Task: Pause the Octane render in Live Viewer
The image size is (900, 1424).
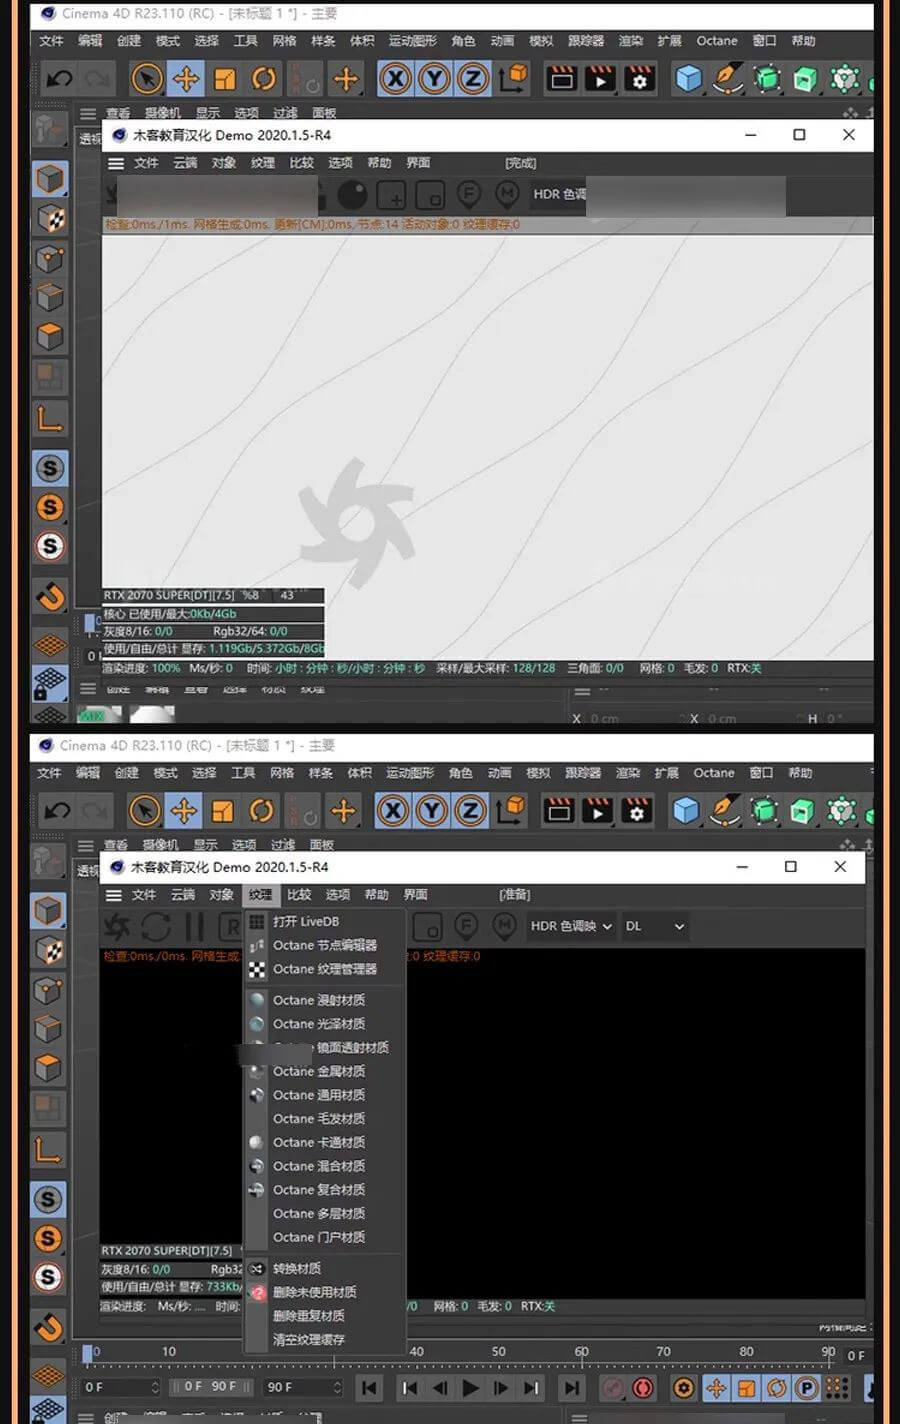Action: pos(194,926)
